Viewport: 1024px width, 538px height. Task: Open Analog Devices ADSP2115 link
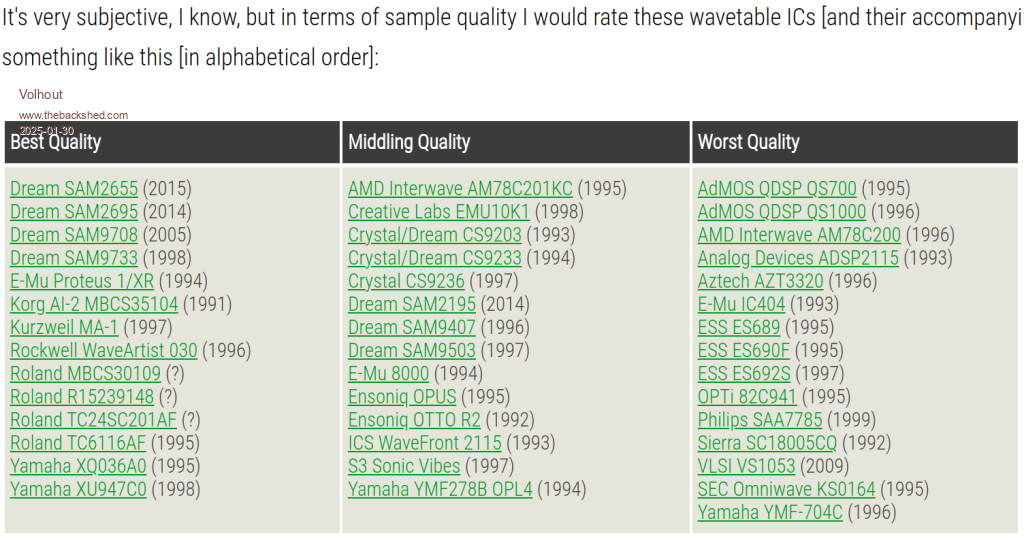tap(798, 259)
